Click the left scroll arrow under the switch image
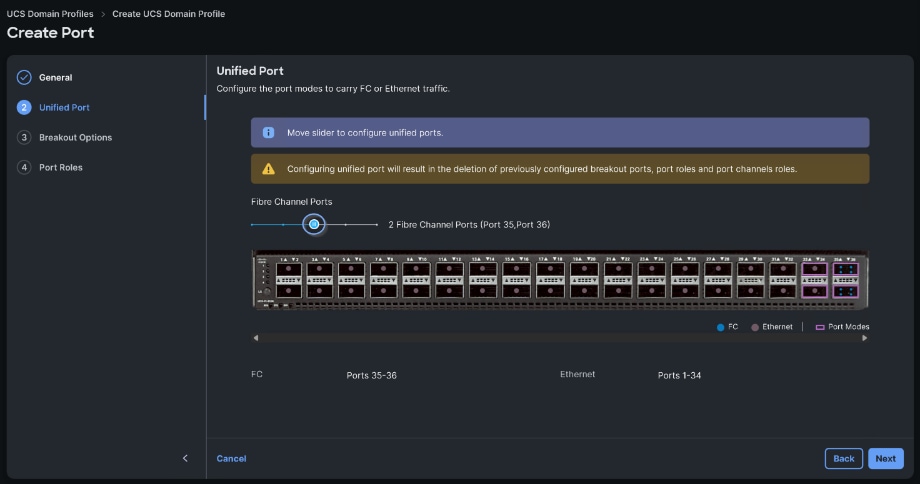Image resolution: width=920 pixels, height=484 pixels. tap(255, 338)
